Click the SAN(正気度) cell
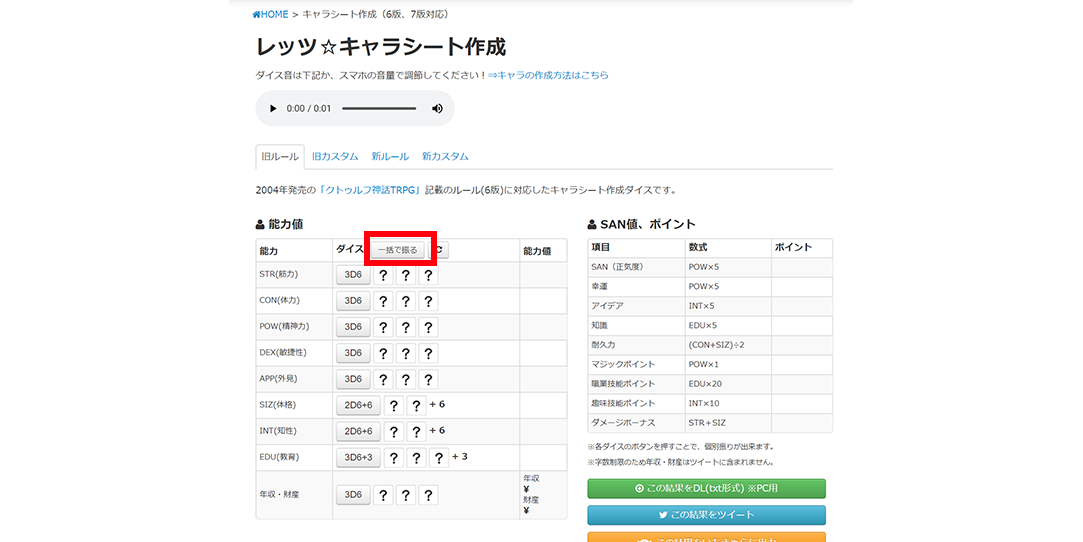Image resolution: width=1083 pixels, height=542 pixels. [x=636, y=267]
